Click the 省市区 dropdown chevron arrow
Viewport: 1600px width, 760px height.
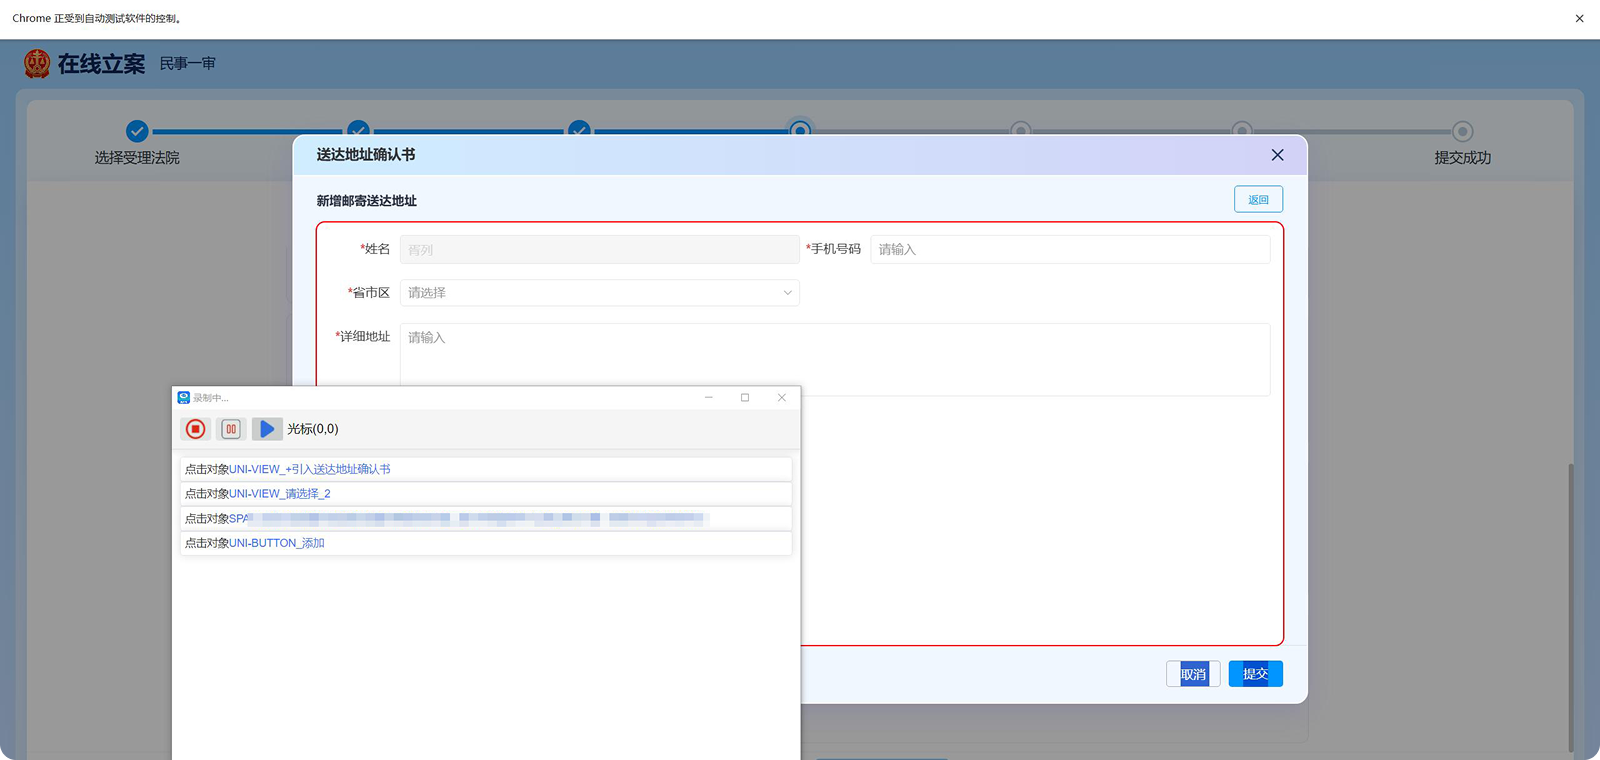(787, 293)
